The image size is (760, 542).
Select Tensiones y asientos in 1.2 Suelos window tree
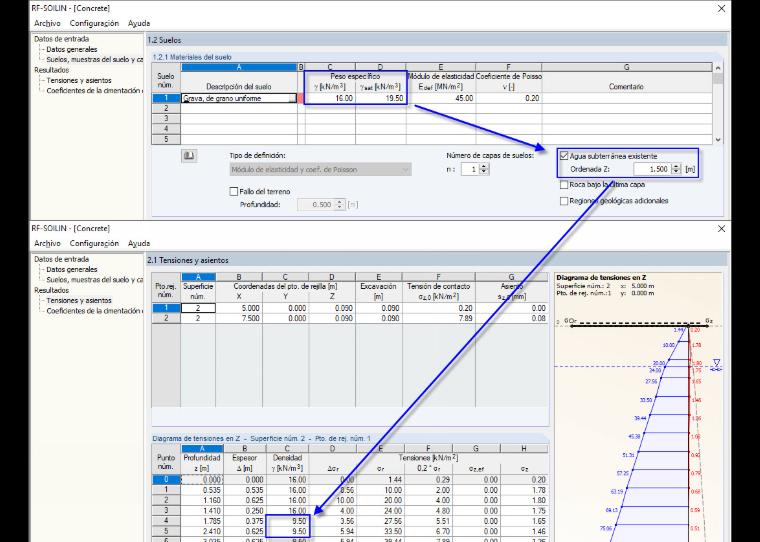(79, 80)
